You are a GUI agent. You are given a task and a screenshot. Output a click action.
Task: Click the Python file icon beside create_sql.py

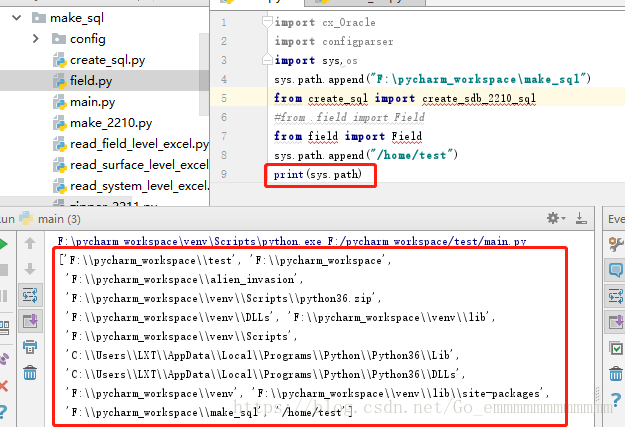click(x=60, y=60)
